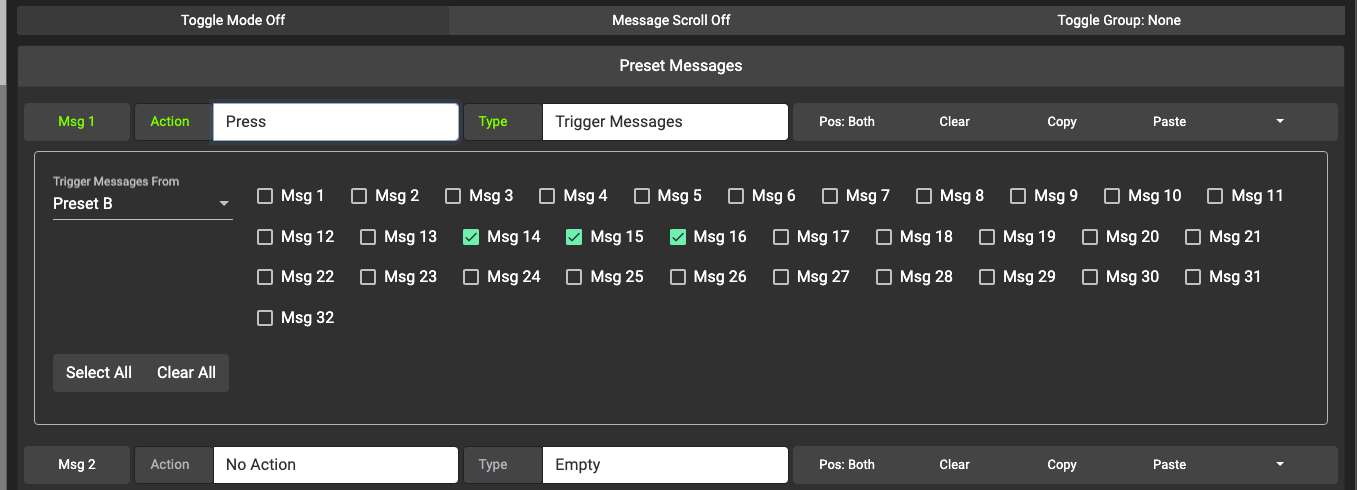Tick the Msg 1 checkbox

coord(265,196)
